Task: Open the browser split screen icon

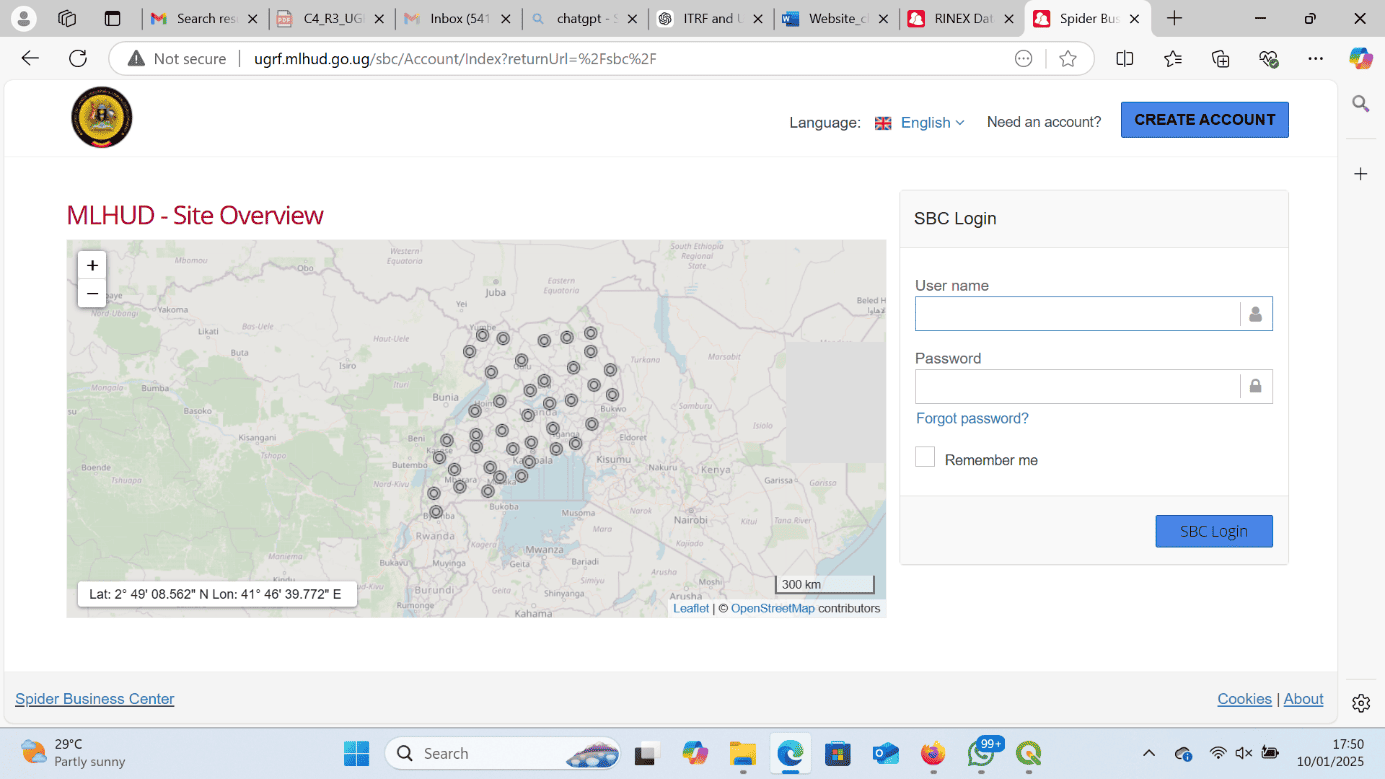Action: [x=1125, y=59]
